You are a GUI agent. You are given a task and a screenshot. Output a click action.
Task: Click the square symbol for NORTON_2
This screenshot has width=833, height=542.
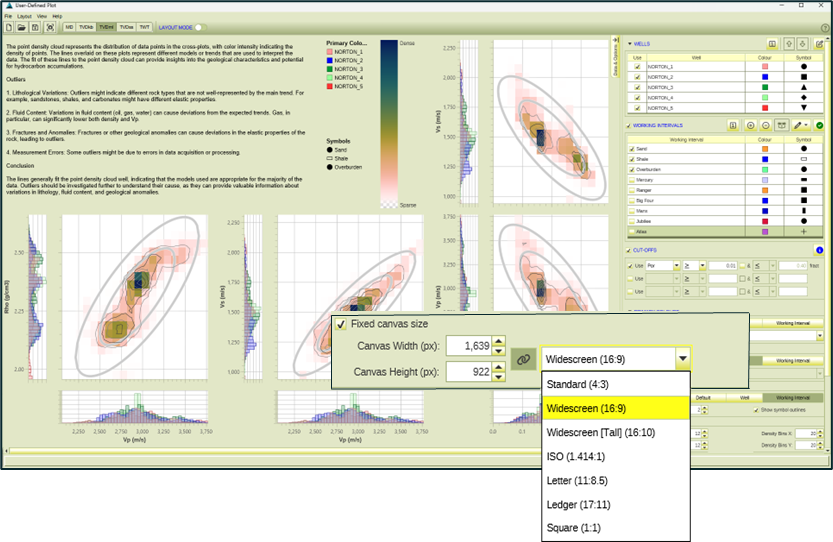803,77
